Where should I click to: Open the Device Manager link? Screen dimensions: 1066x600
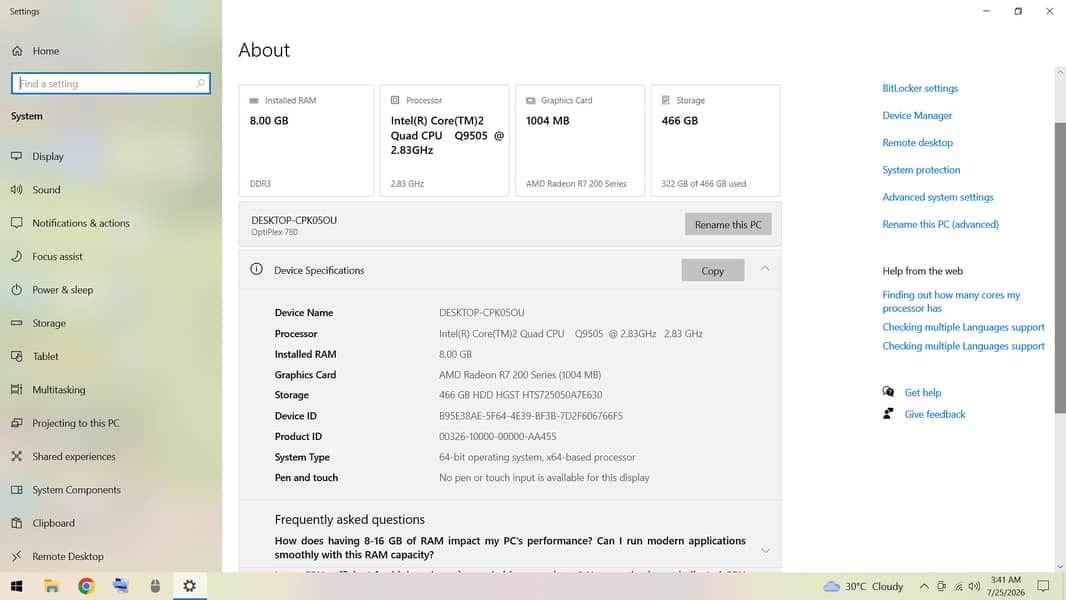click(x=916, y=116)
